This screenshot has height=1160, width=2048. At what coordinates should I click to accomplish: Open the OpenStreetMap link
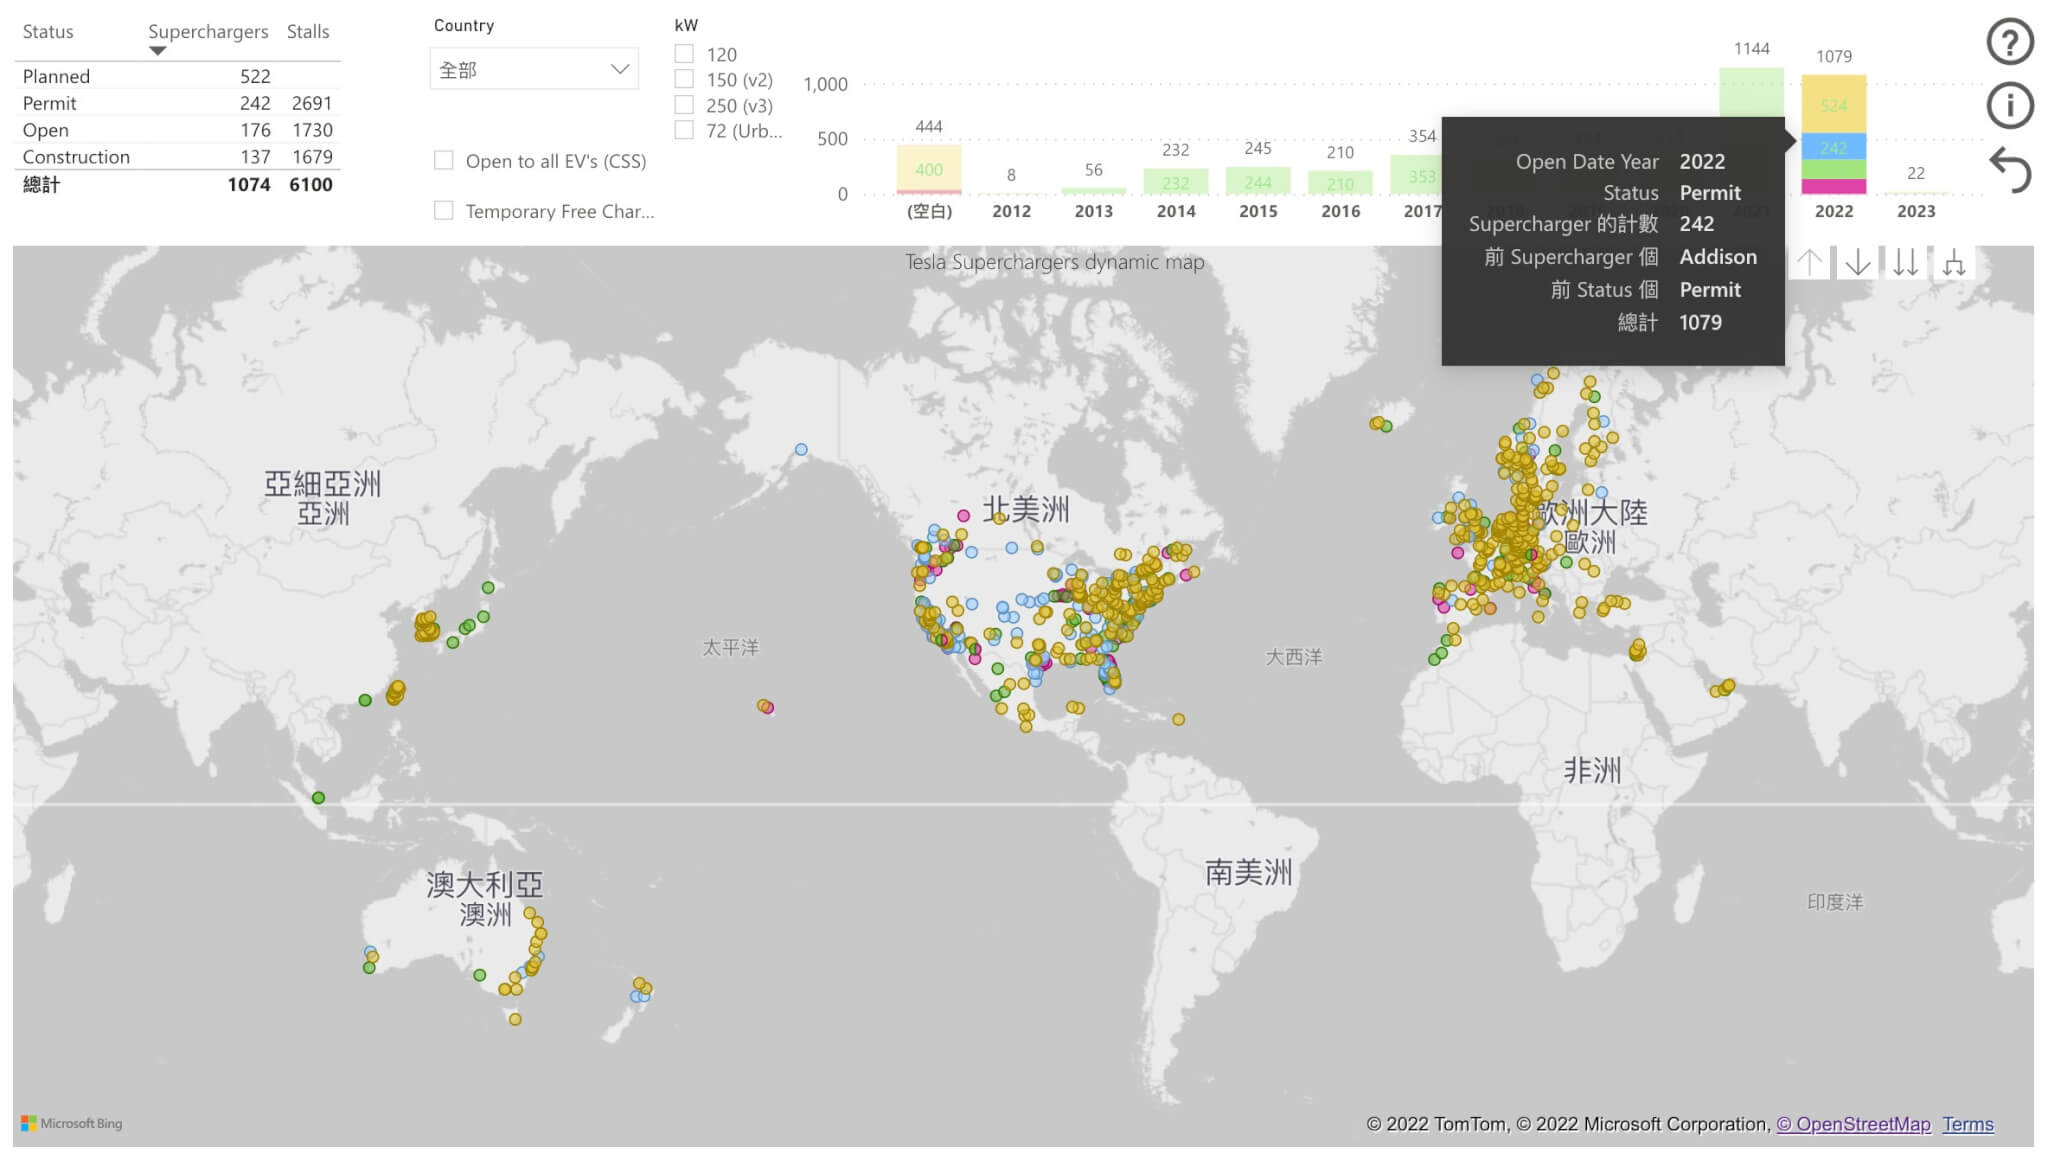(1853, 1124)
